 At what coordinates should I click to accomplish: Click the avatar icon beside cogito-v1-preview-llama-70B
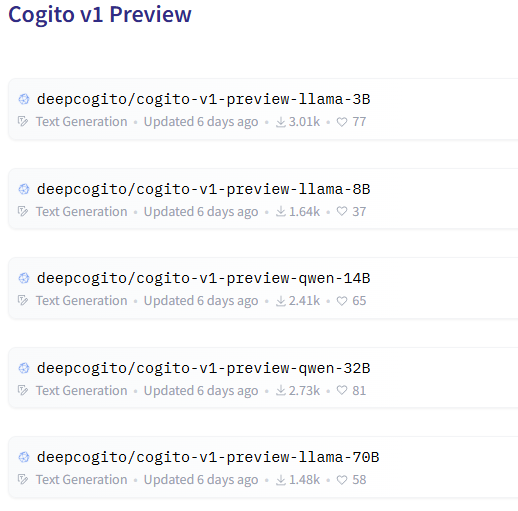point(24,457)
